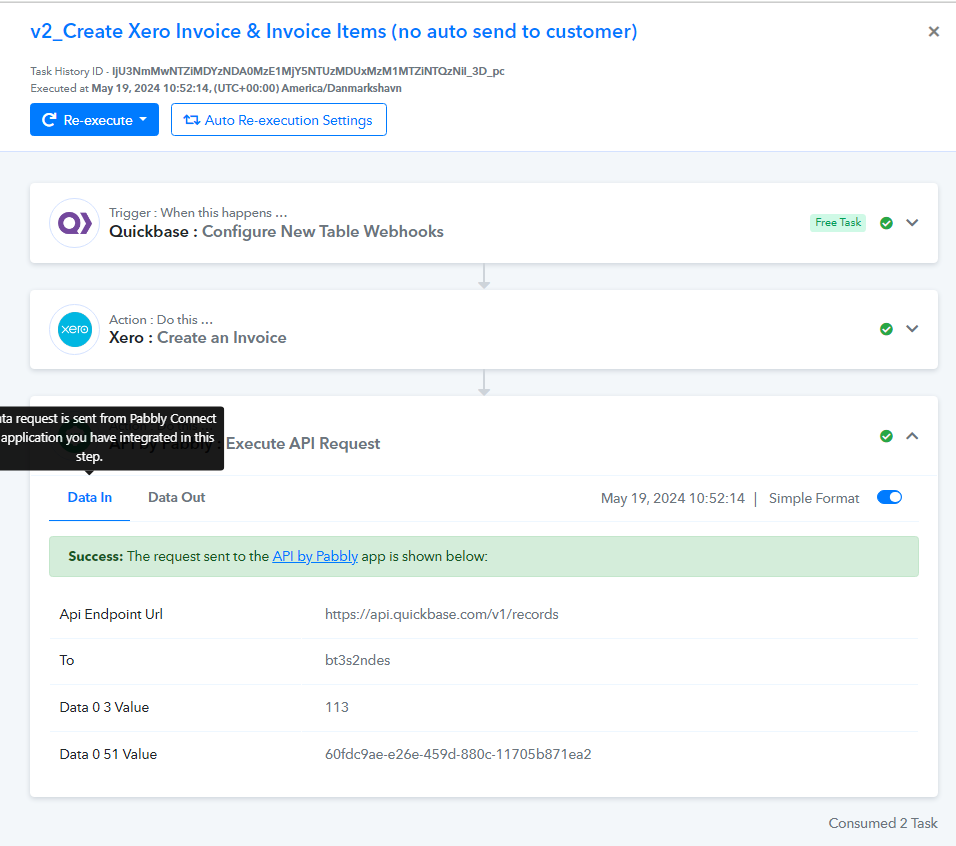Click the Task History ID value
The height and width of the screenshot is (846, 956).
tap(308, 71)
